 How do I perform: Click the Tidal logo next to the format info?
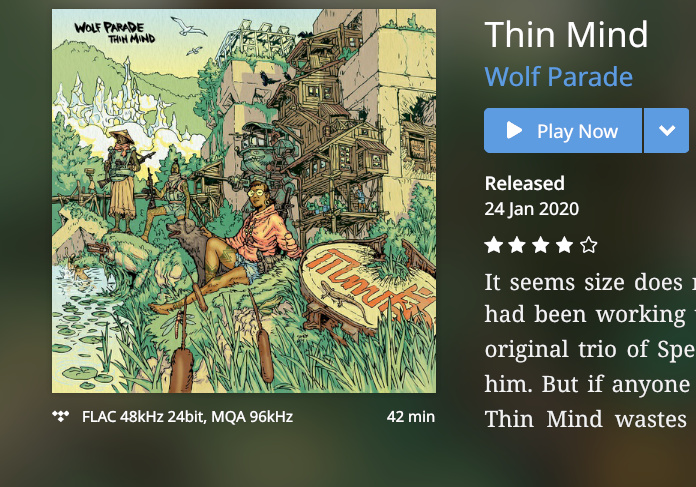click(x=60, y=416)
